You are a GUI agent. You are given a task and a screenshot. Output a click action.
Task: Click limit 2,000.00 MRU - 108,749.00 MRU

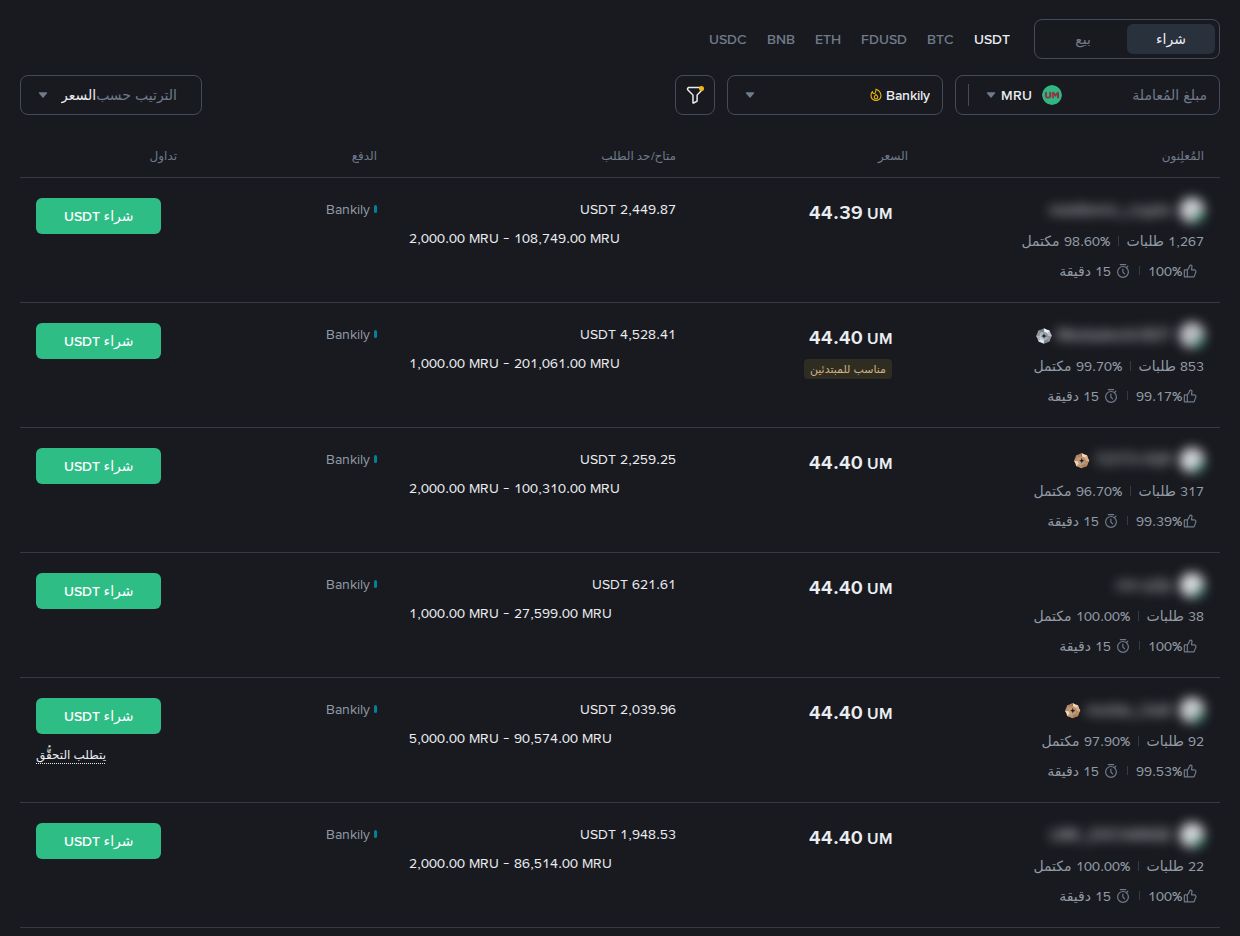pos(514,239)
